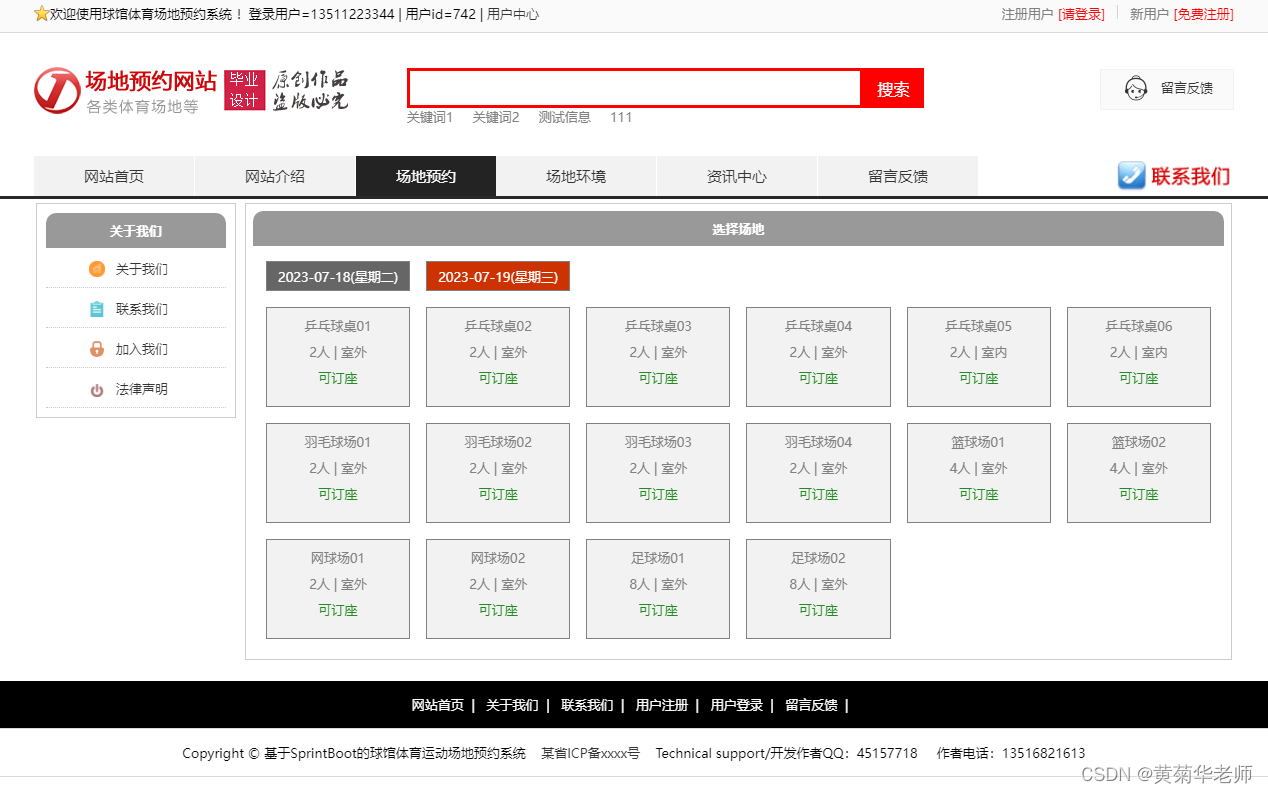Open the 网站介绍 navigation entry
1268x794 pixels.
click(x=275, y=175)
